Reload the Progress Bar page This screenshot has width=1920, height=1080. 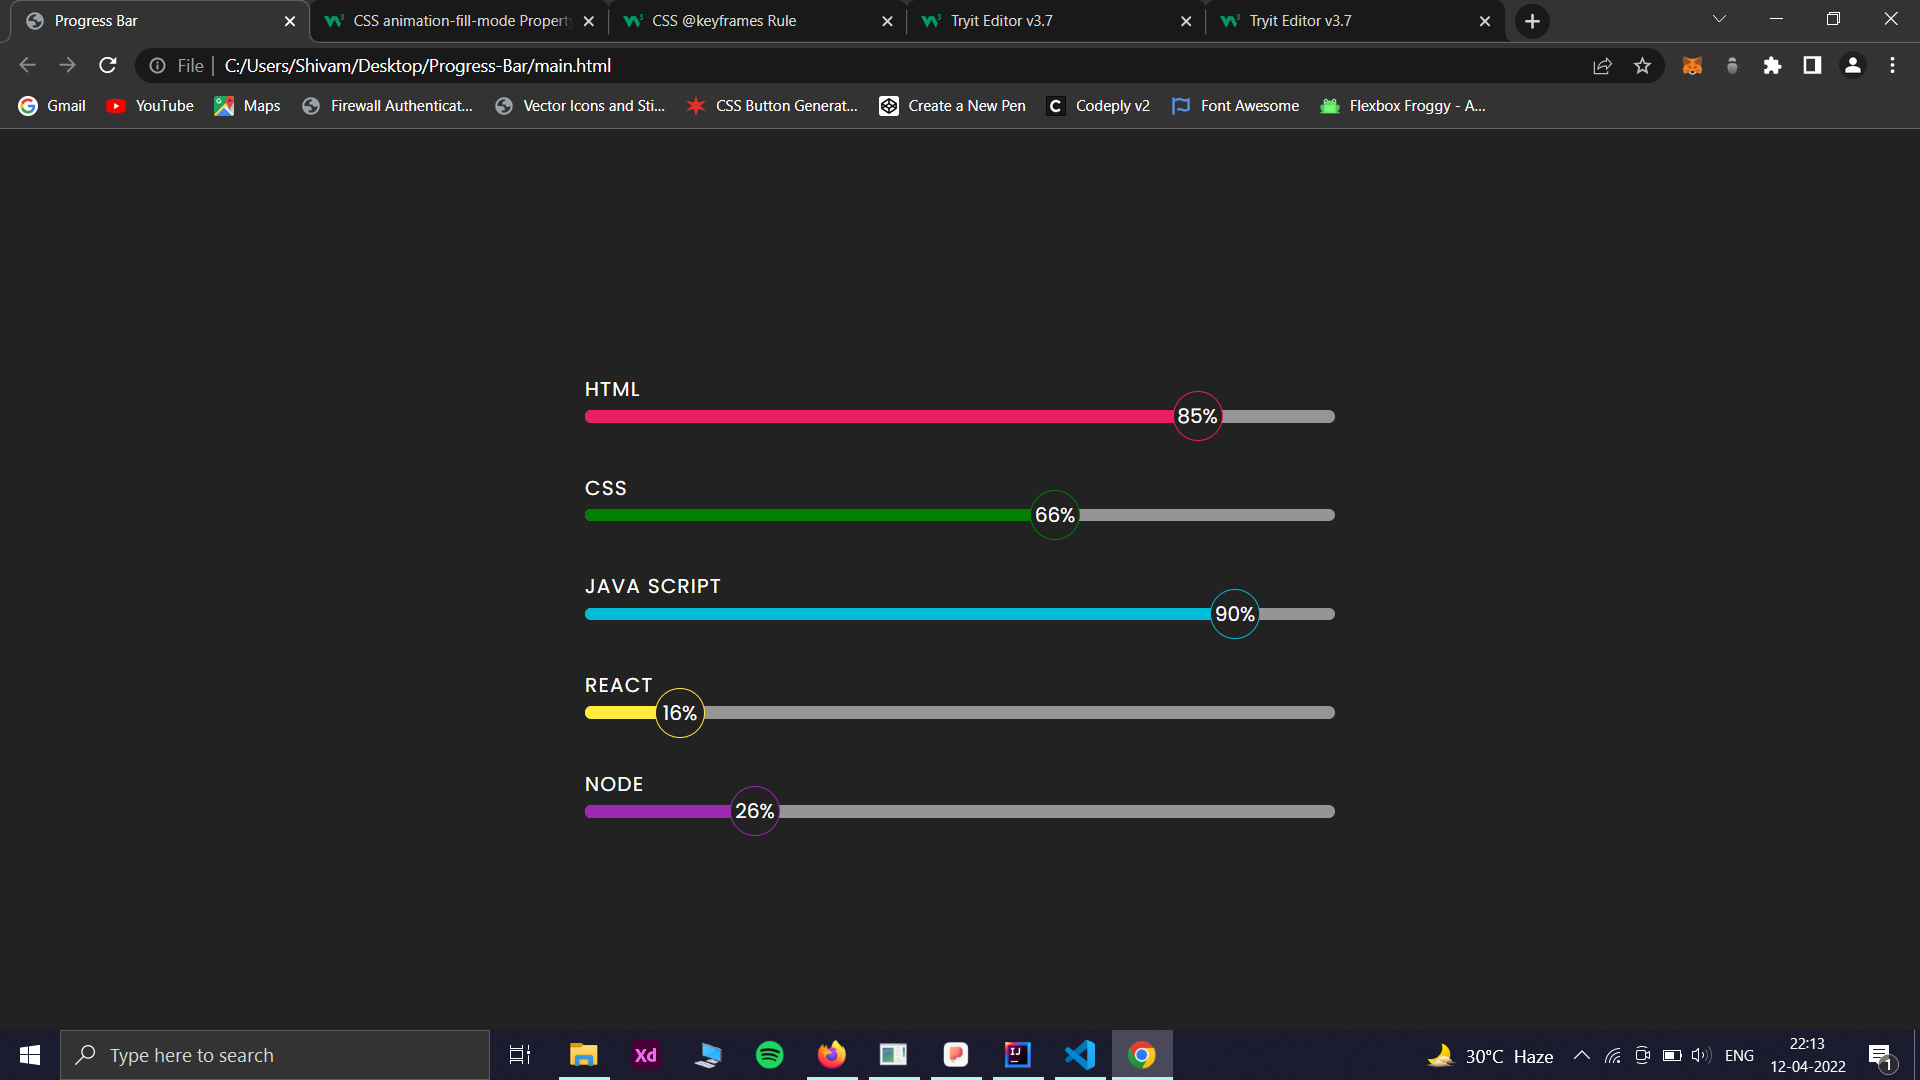[x=107, y=65]
